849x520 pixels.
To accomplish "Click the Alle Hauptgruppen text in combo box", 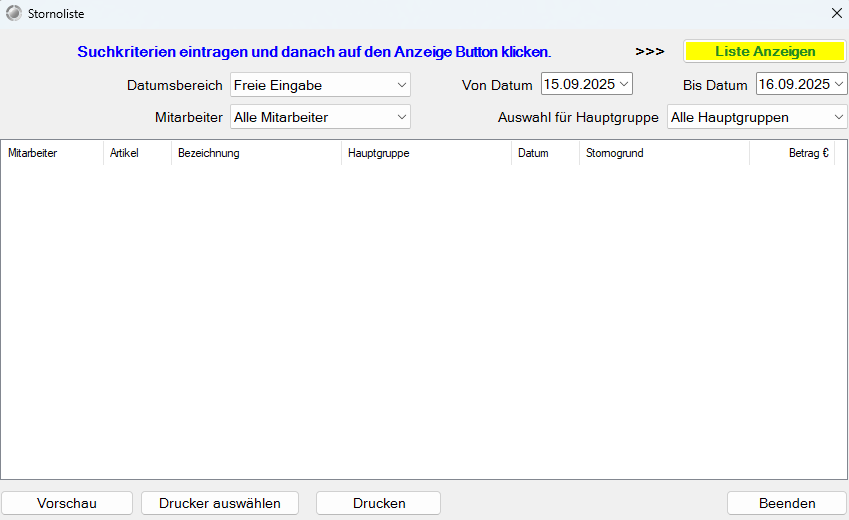I will pos(729,118).
